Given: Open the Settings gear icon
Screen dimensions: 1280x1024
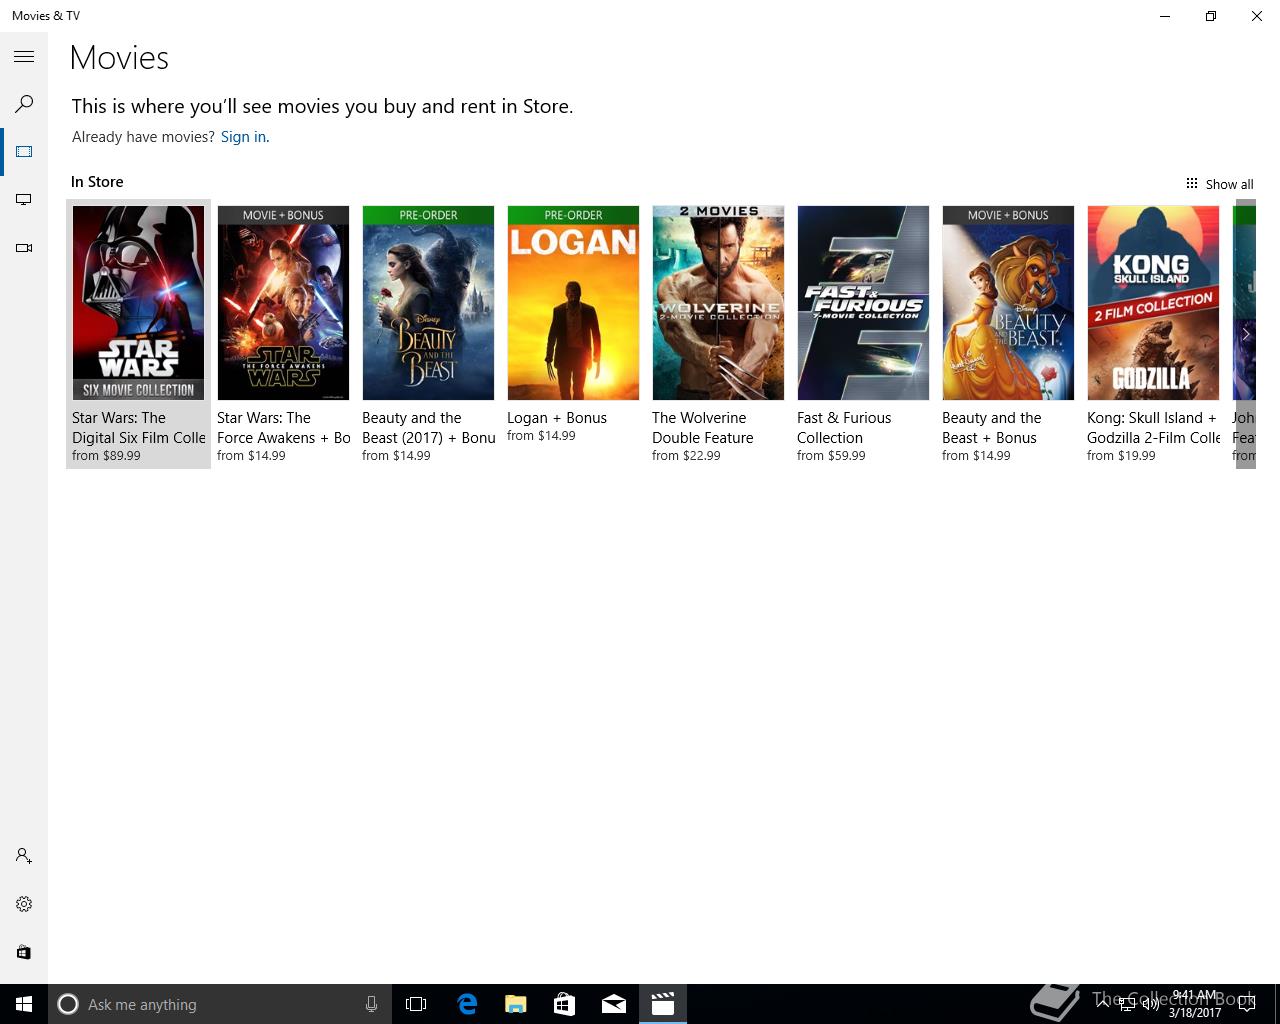Looking at the screenshot, I should (24, 904).
